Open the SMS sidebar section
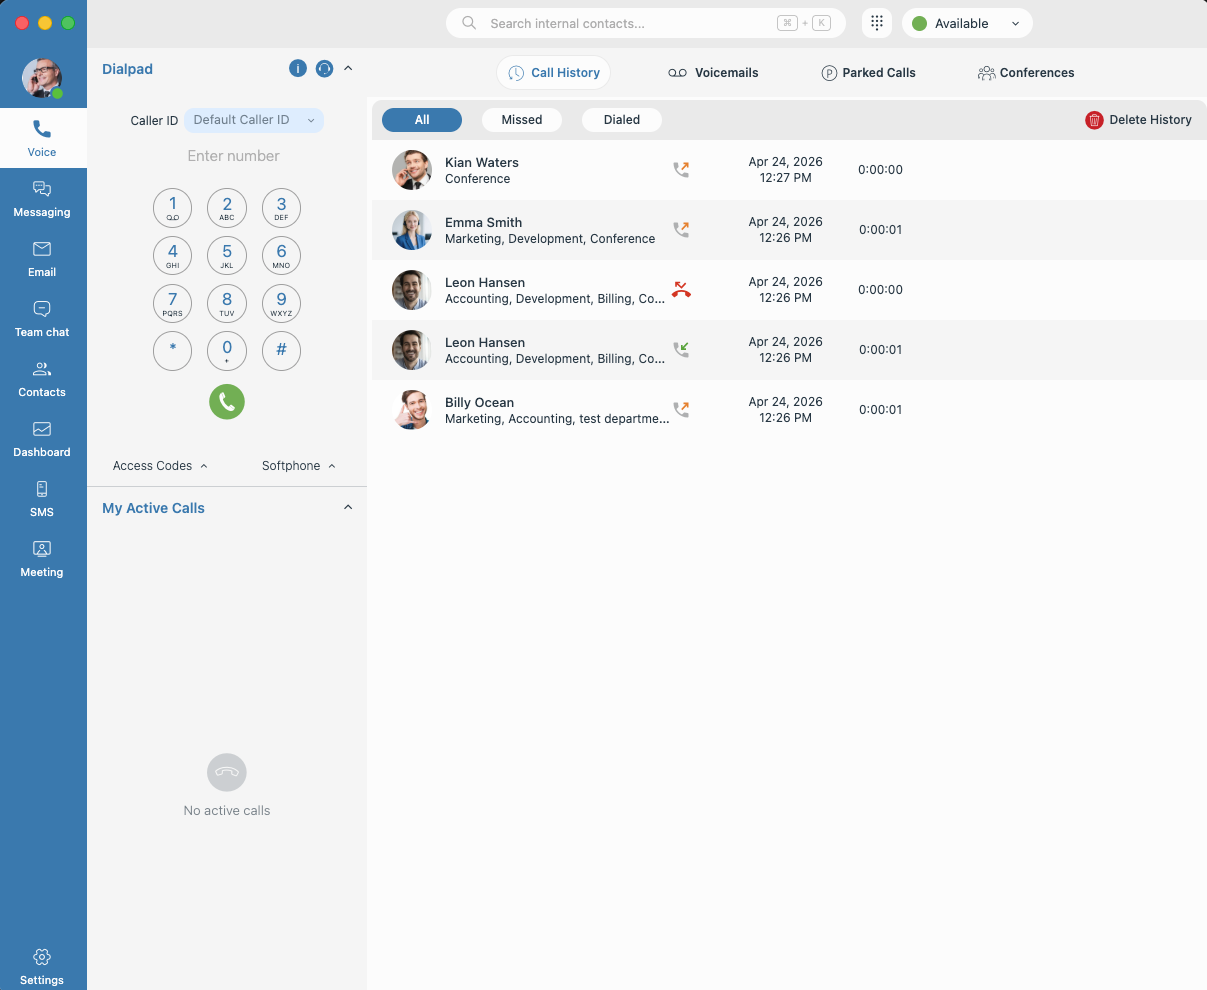The height and width of the screenshot is (990, 1207). tap(42, 498)
